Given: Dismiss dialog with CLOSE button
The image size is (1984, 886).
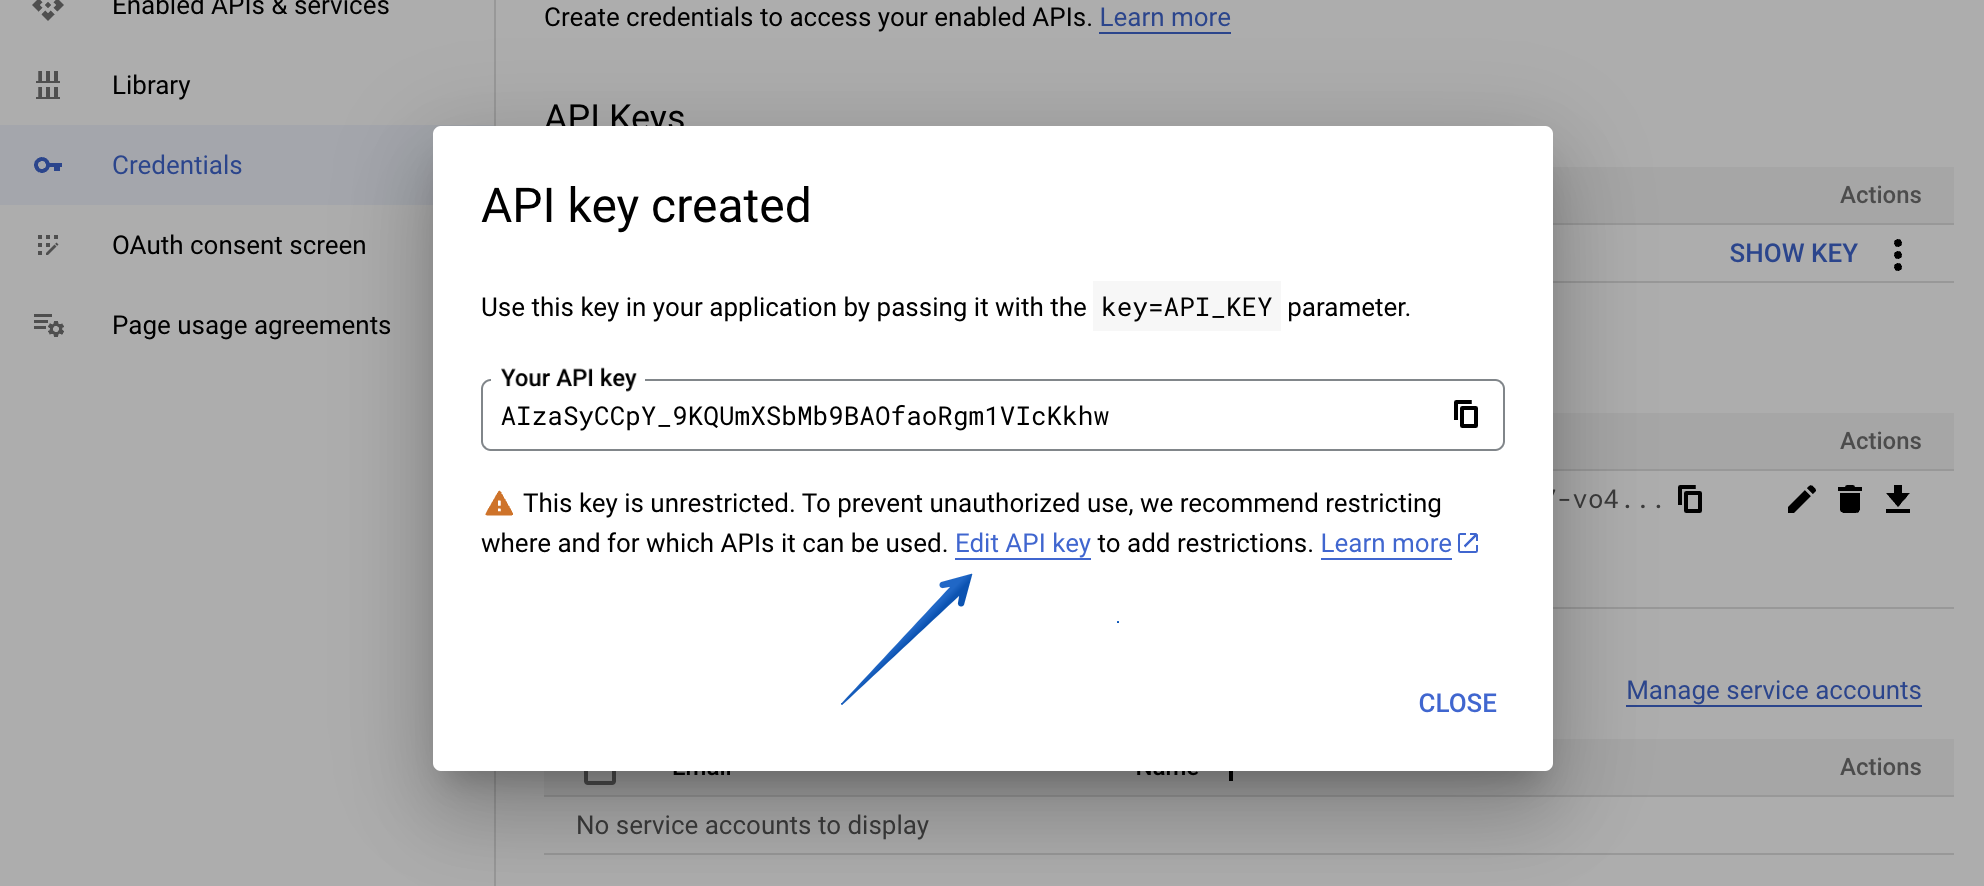Looking at the screenshot, I should coord(1456,703).
